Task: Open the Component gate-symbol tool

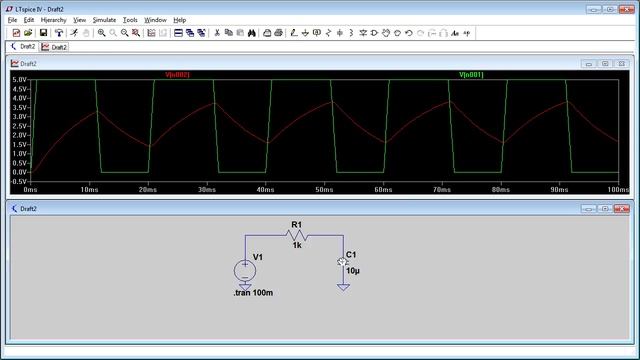Action: (x=374, y=33)
